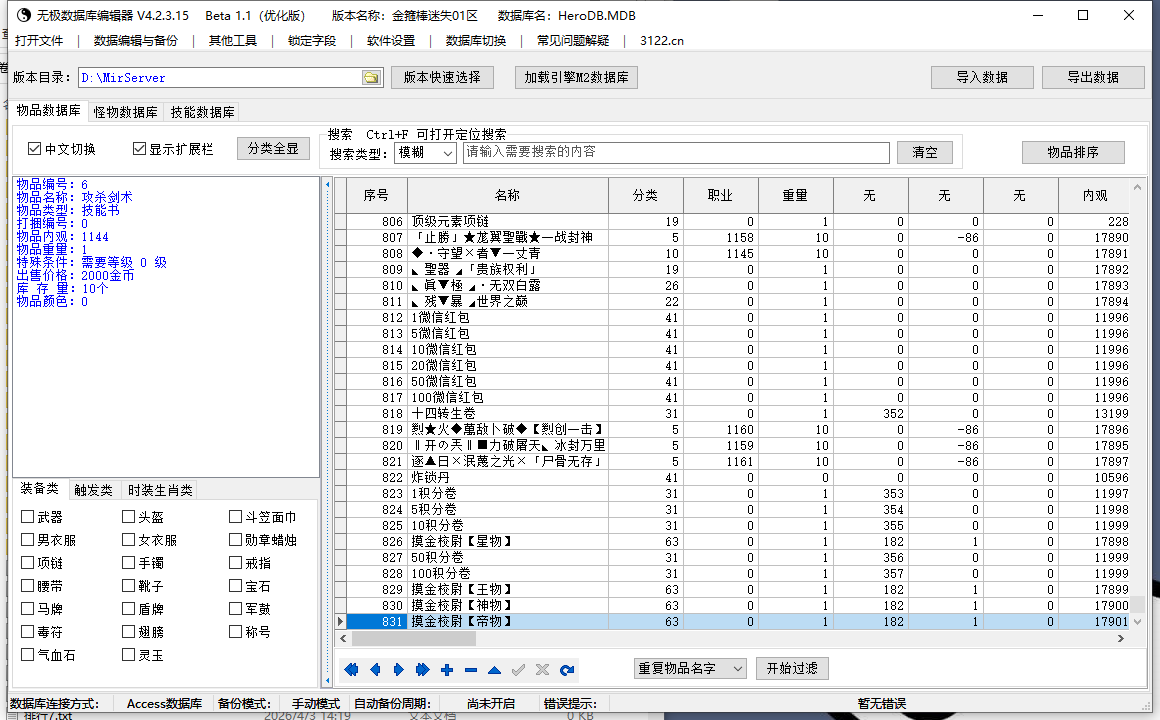Click the 开始过滤 button

tap(792, 668)
